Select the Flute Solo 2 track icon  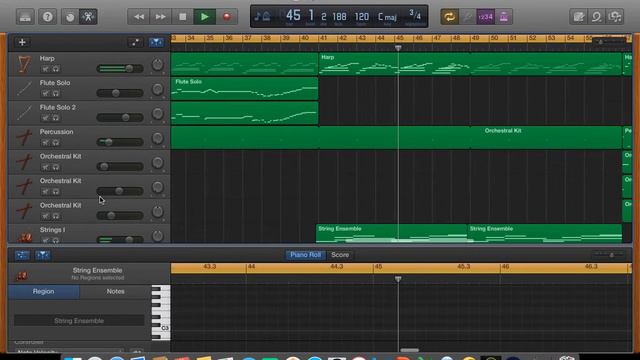tap(24, 113)
